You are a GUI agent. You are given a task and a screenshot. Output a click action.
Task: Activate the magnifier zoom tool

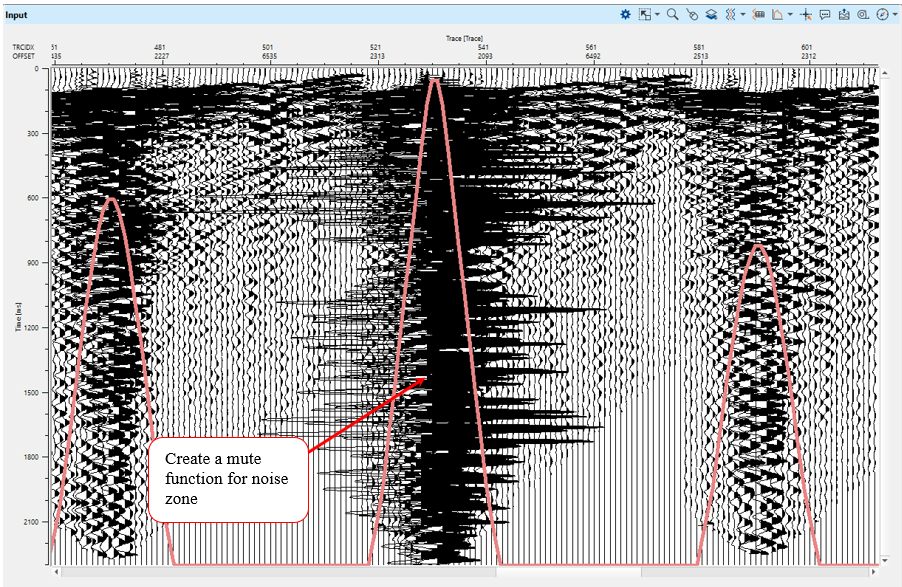point(672,15)
